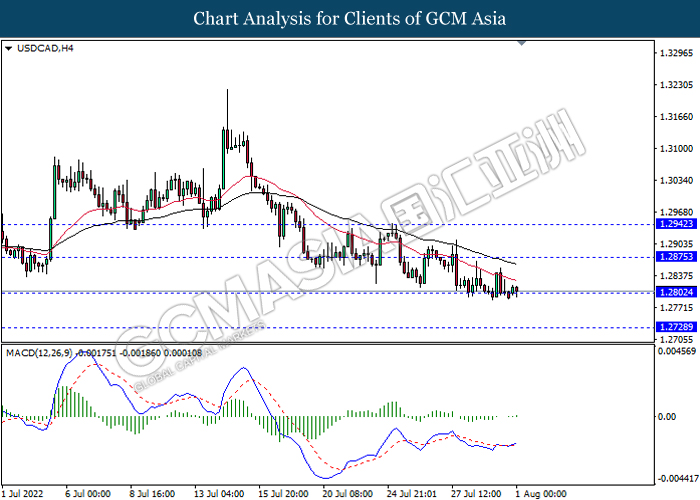The height and width of the screenshot is (500, 700).
Task: Click the 6 Jul 00:00 time label
Action: click(x=88, y=494)
